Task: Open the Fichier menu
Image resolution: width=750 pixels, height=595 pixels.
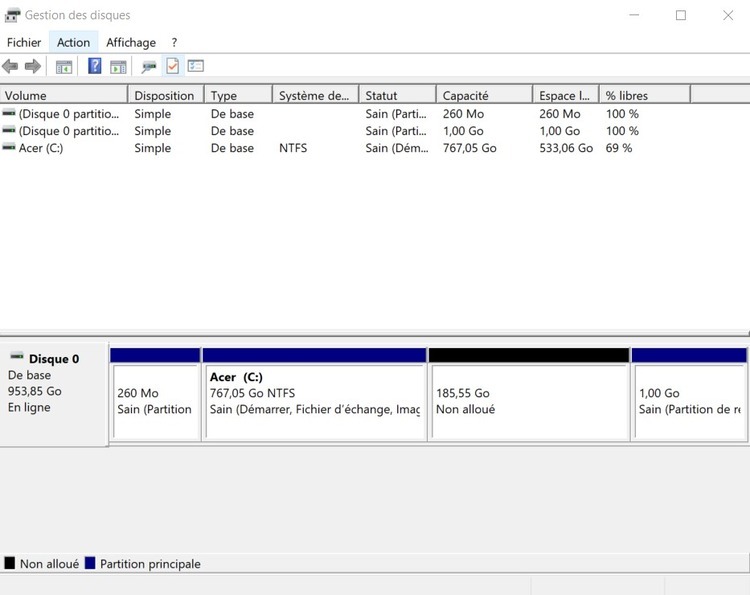Action: point(24,42)
